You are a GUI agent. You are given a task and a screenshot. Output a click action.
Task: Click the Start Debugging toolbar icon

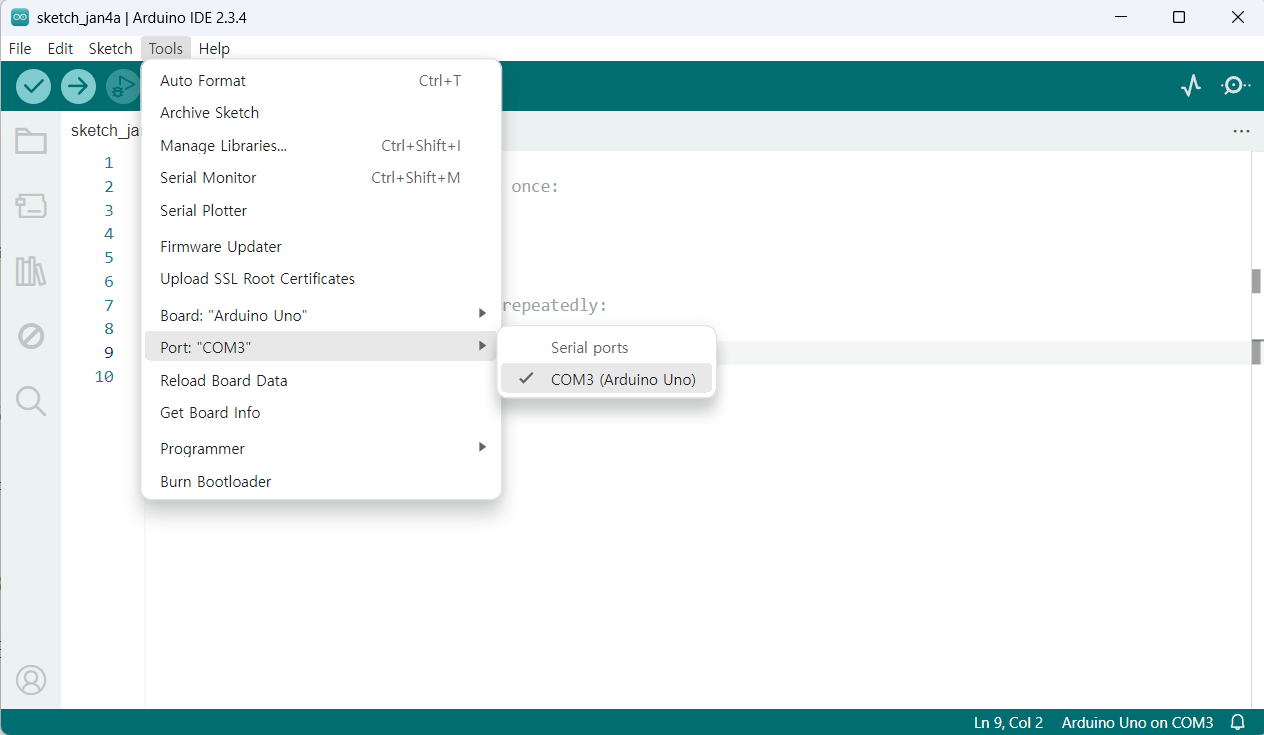pyautogui.click(x=123, y=86)
